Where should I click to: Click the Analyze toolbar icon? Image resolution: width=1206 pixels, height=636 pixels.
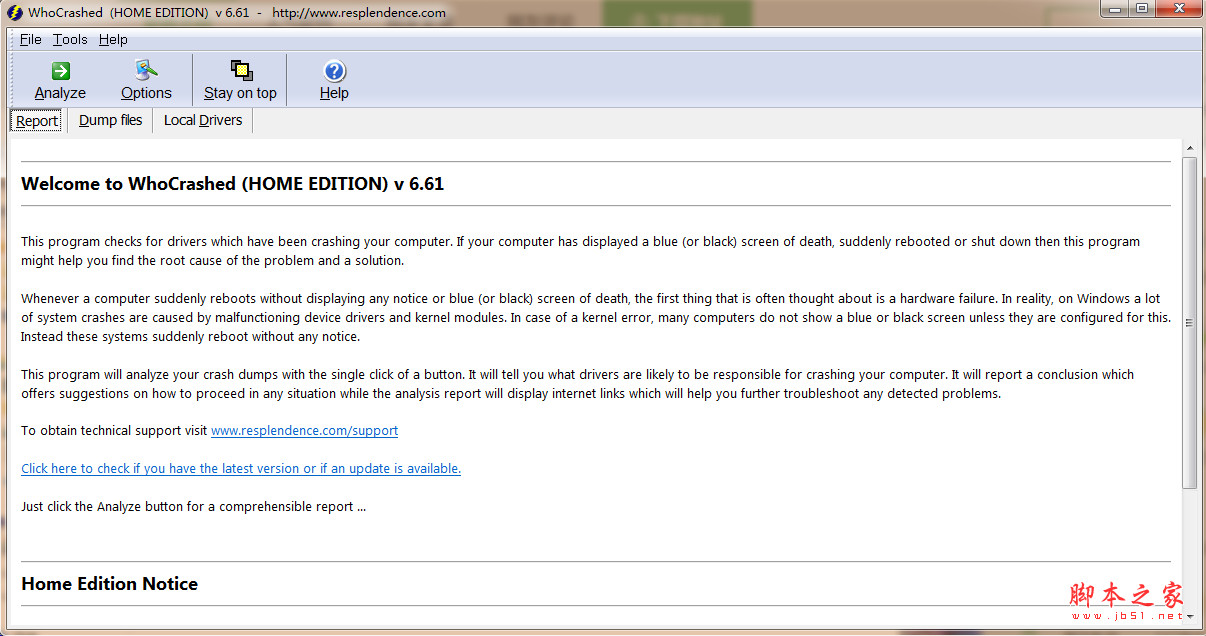tap(60, 71)
